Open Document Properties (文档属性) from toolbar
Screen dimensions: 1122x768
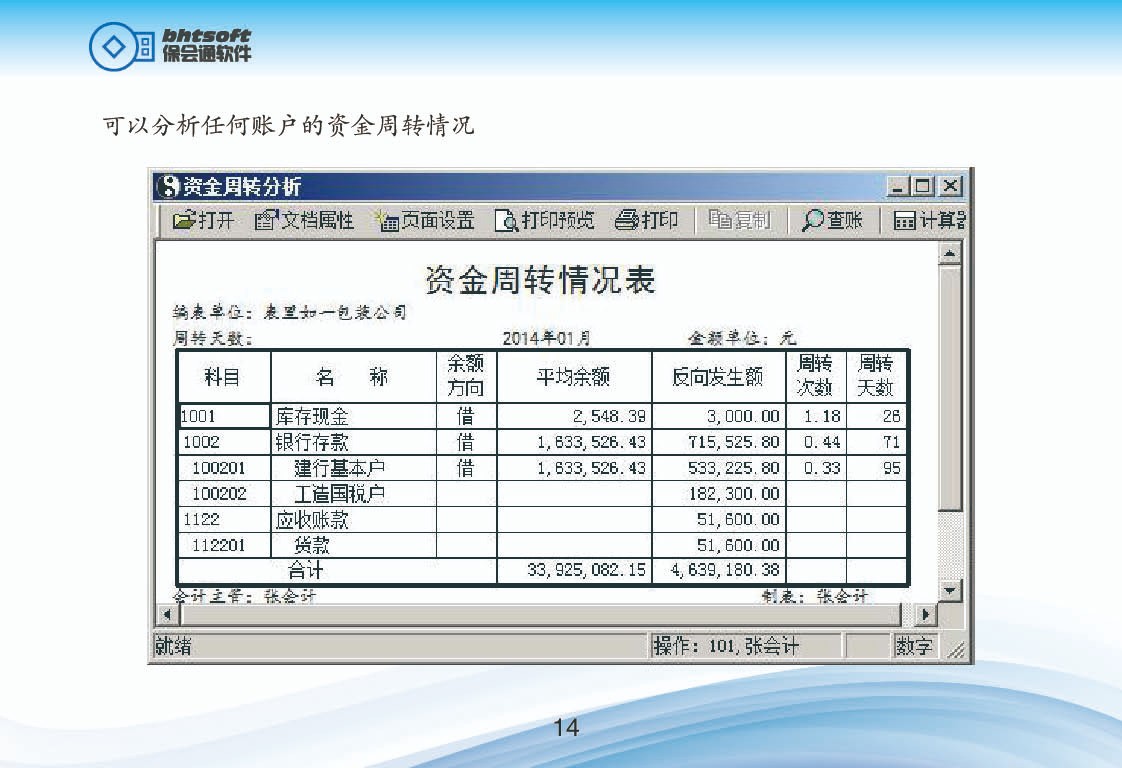(266, 221)
